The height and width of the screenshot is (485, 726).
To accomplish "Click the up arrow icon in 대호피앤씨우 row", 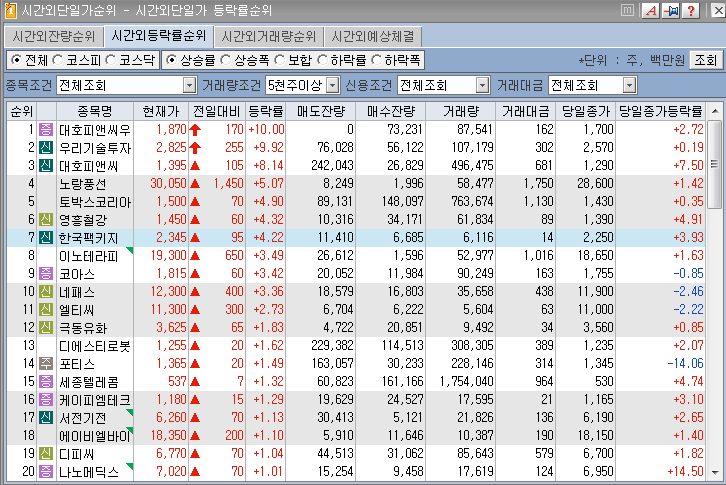I will [x=195, y=130].
